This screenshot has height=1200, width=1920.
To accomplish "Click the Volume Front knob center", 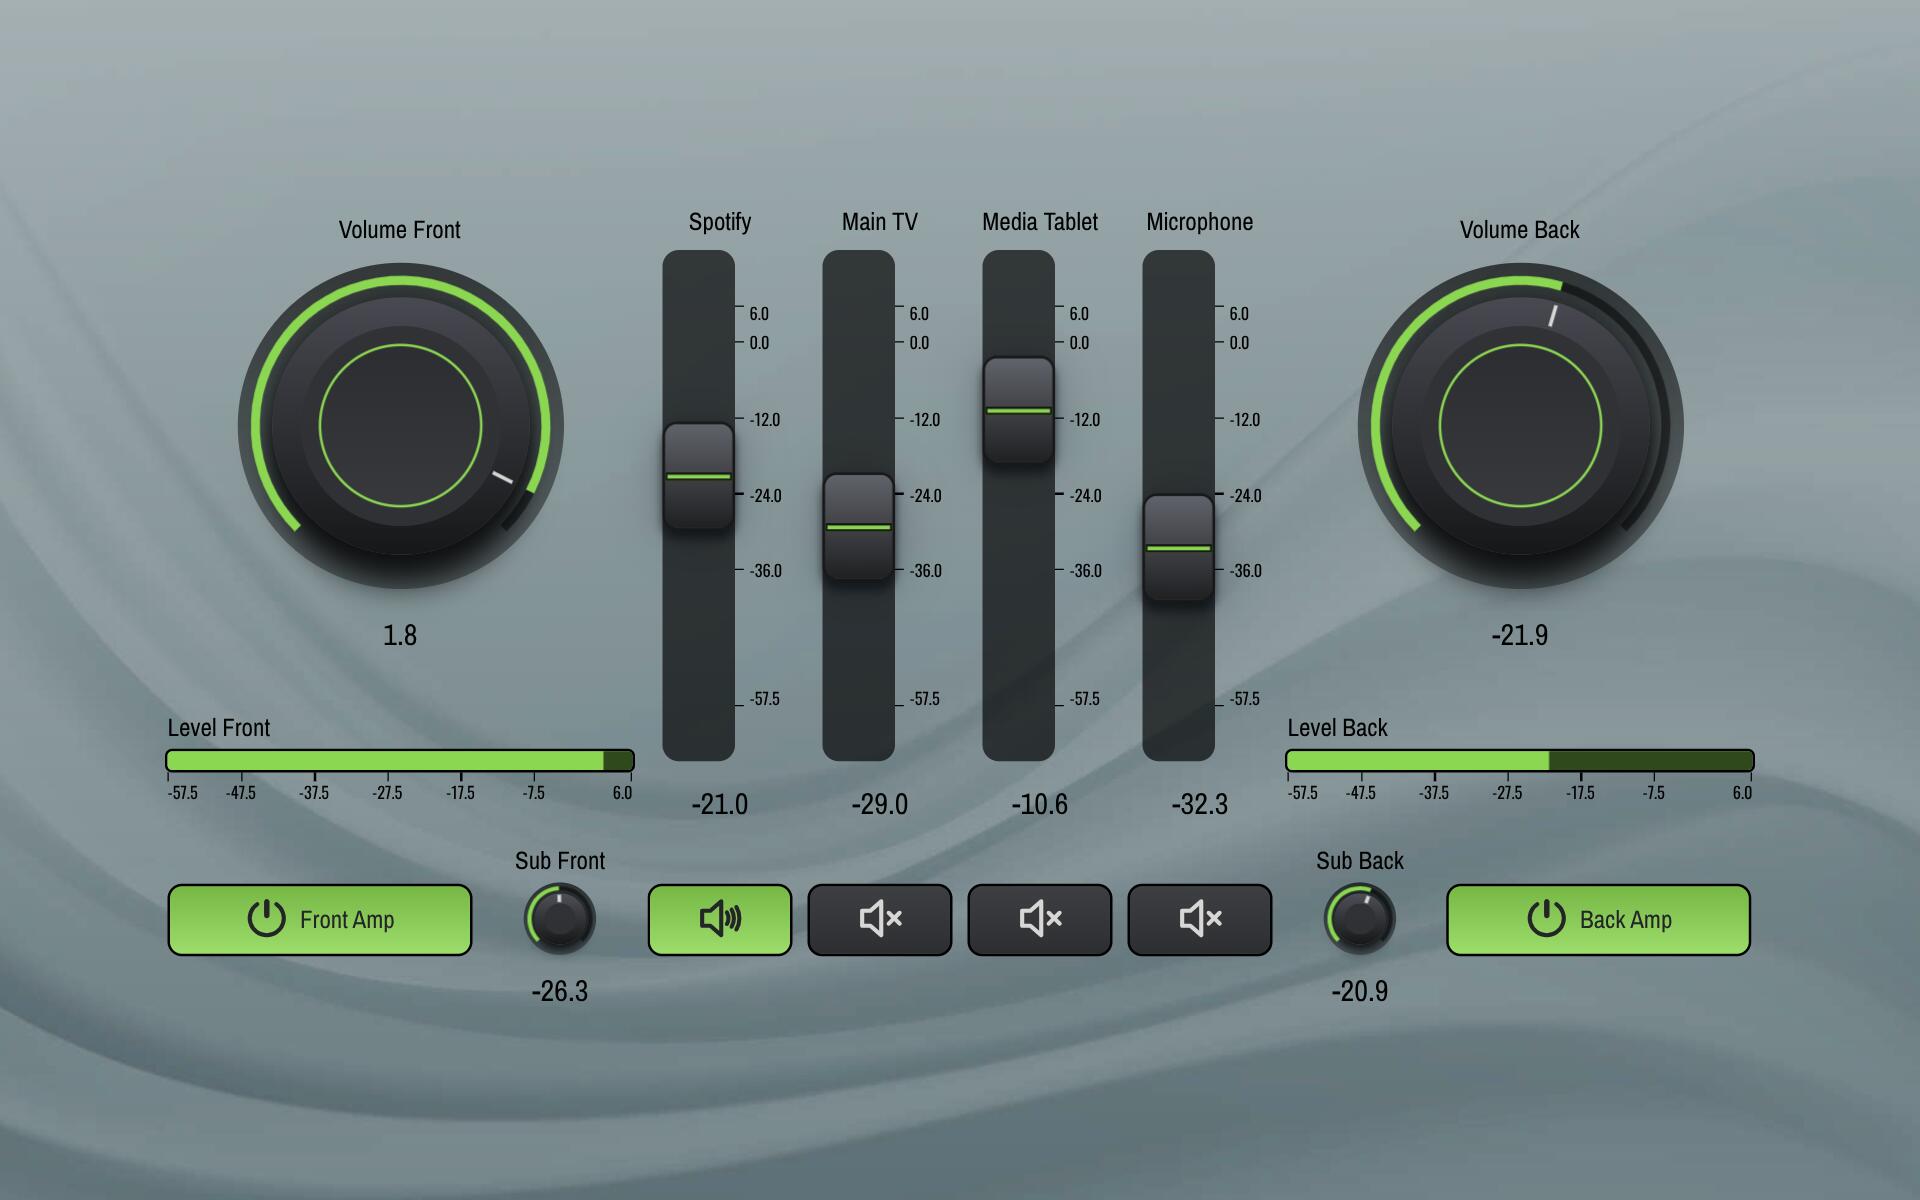I will (x=400, y=426).
